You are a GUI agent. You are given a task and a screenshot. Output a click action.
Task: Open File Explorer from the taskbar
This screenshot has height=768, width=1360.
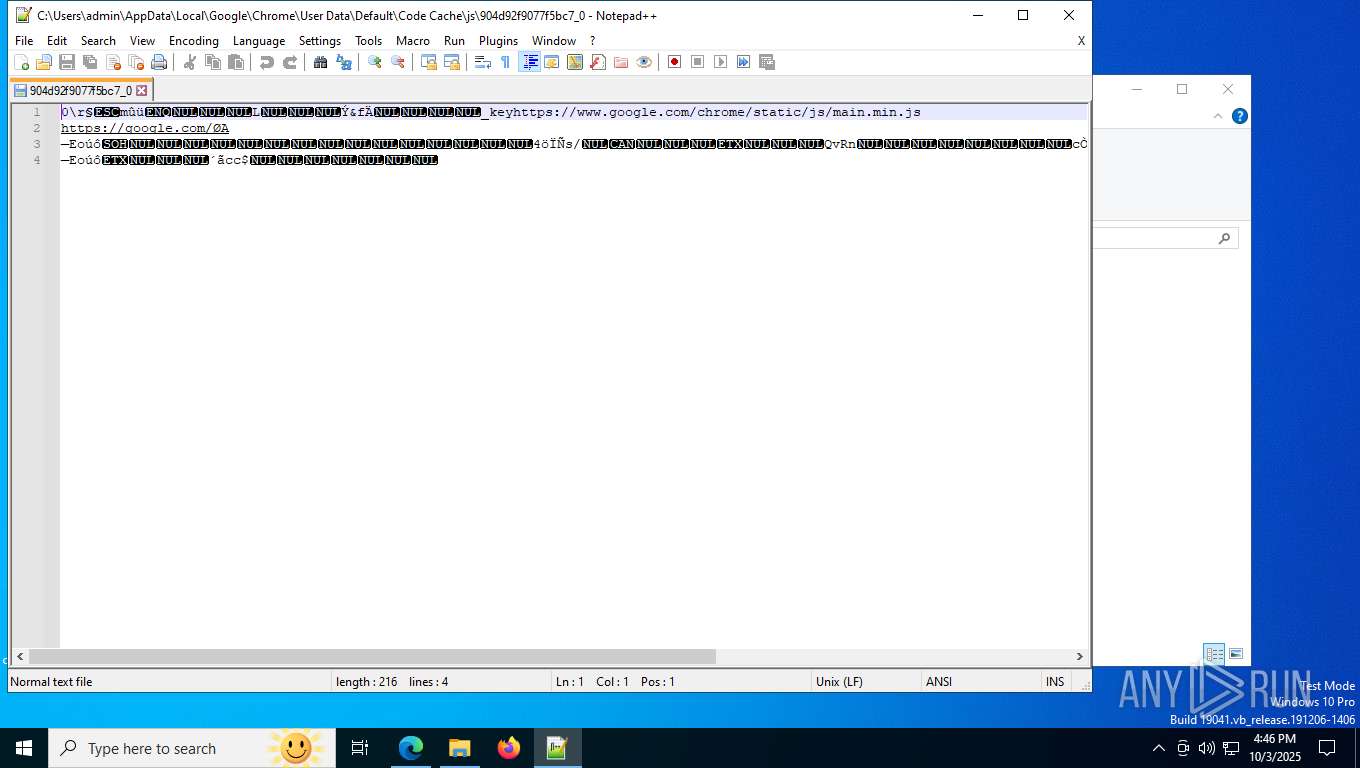459,748
